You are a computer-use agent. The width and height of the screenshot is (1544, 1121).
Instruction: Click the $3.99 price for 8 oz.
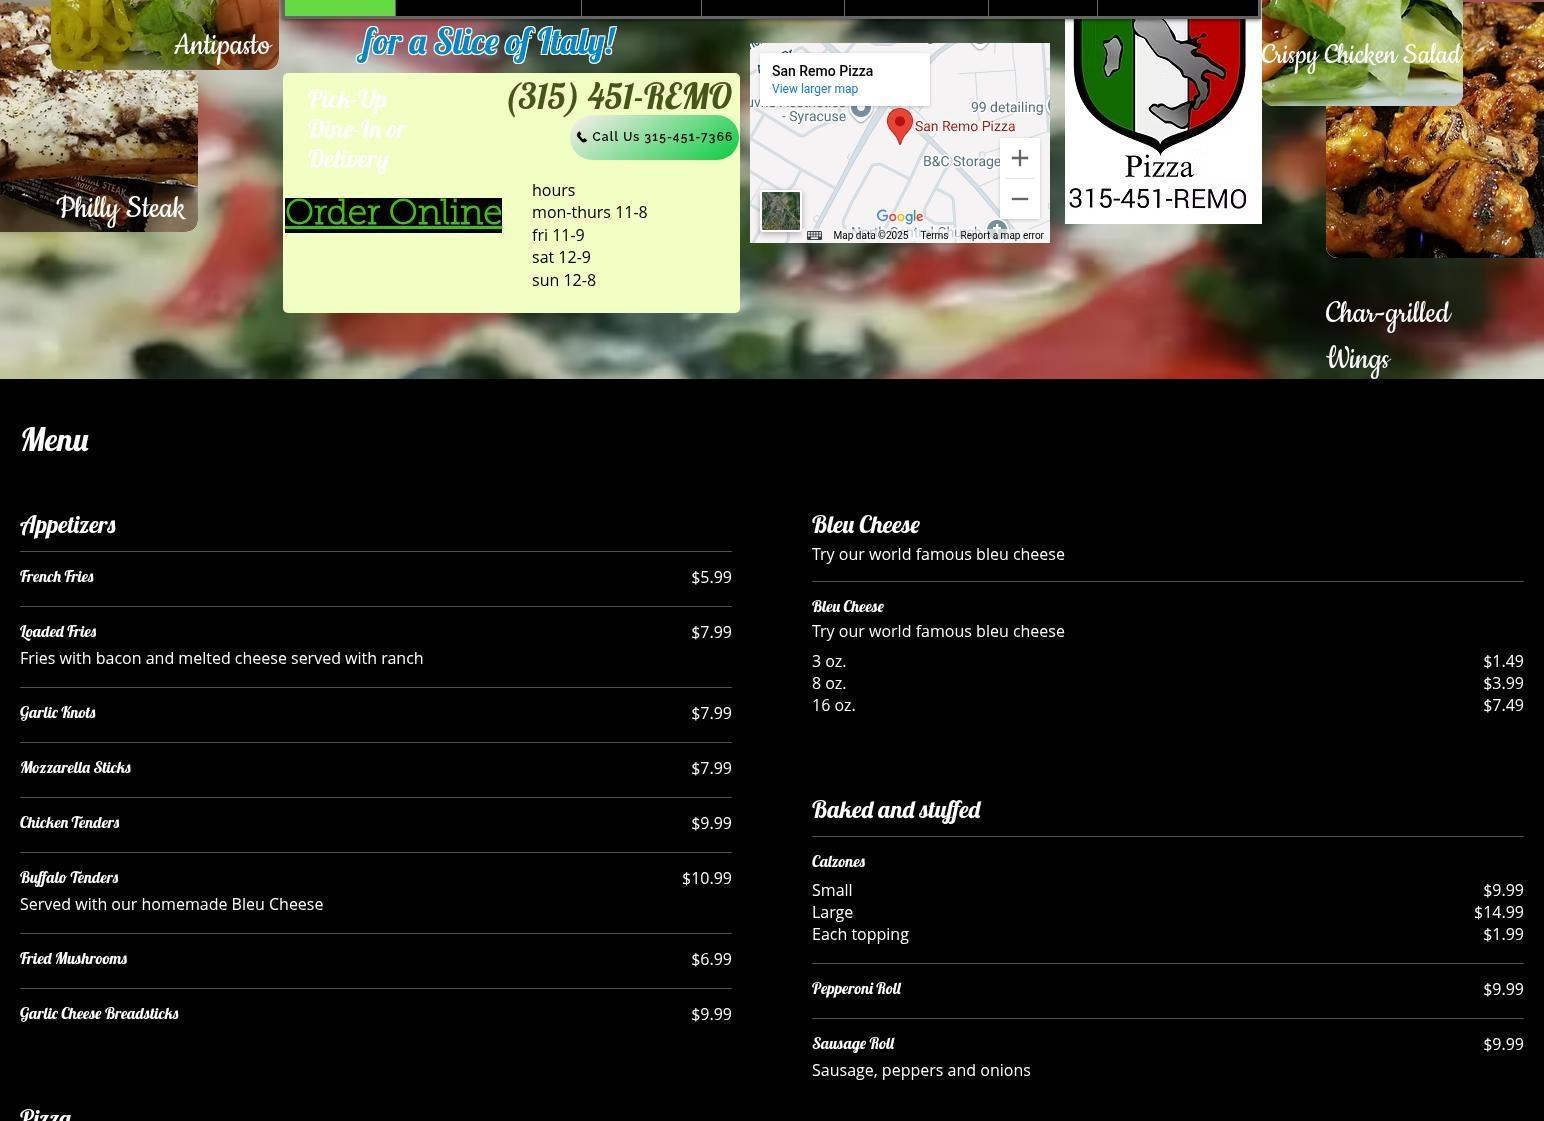(1503, 683)
